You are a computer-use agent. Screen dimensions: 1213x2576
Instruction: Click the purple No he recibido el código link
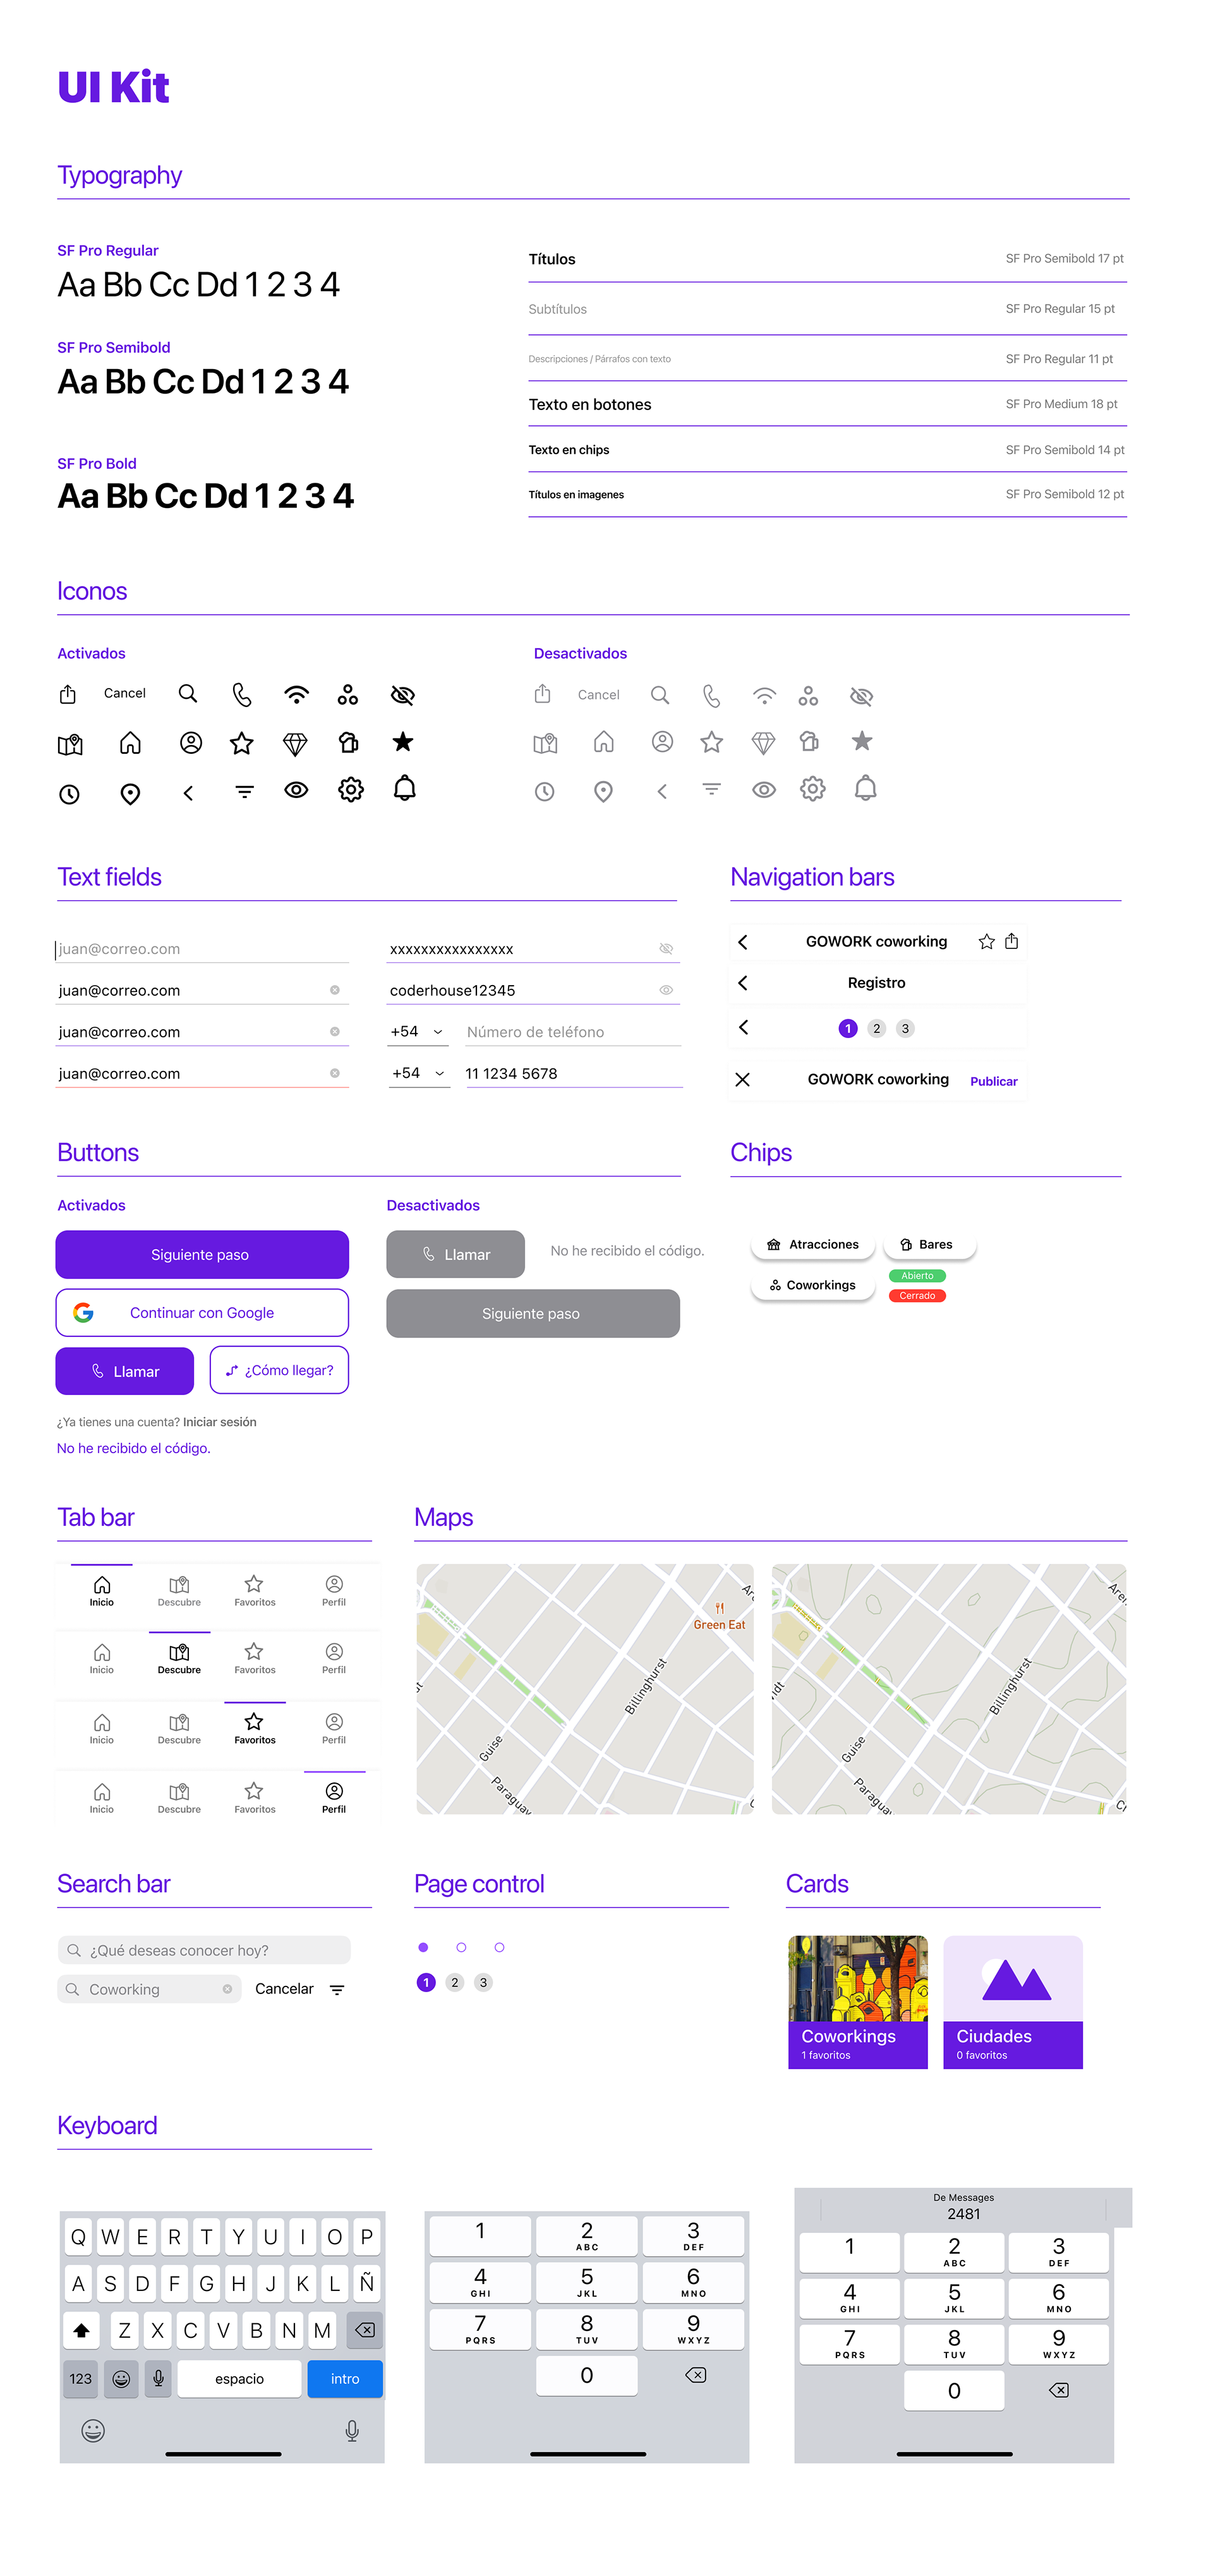[x=133, y=1448]
